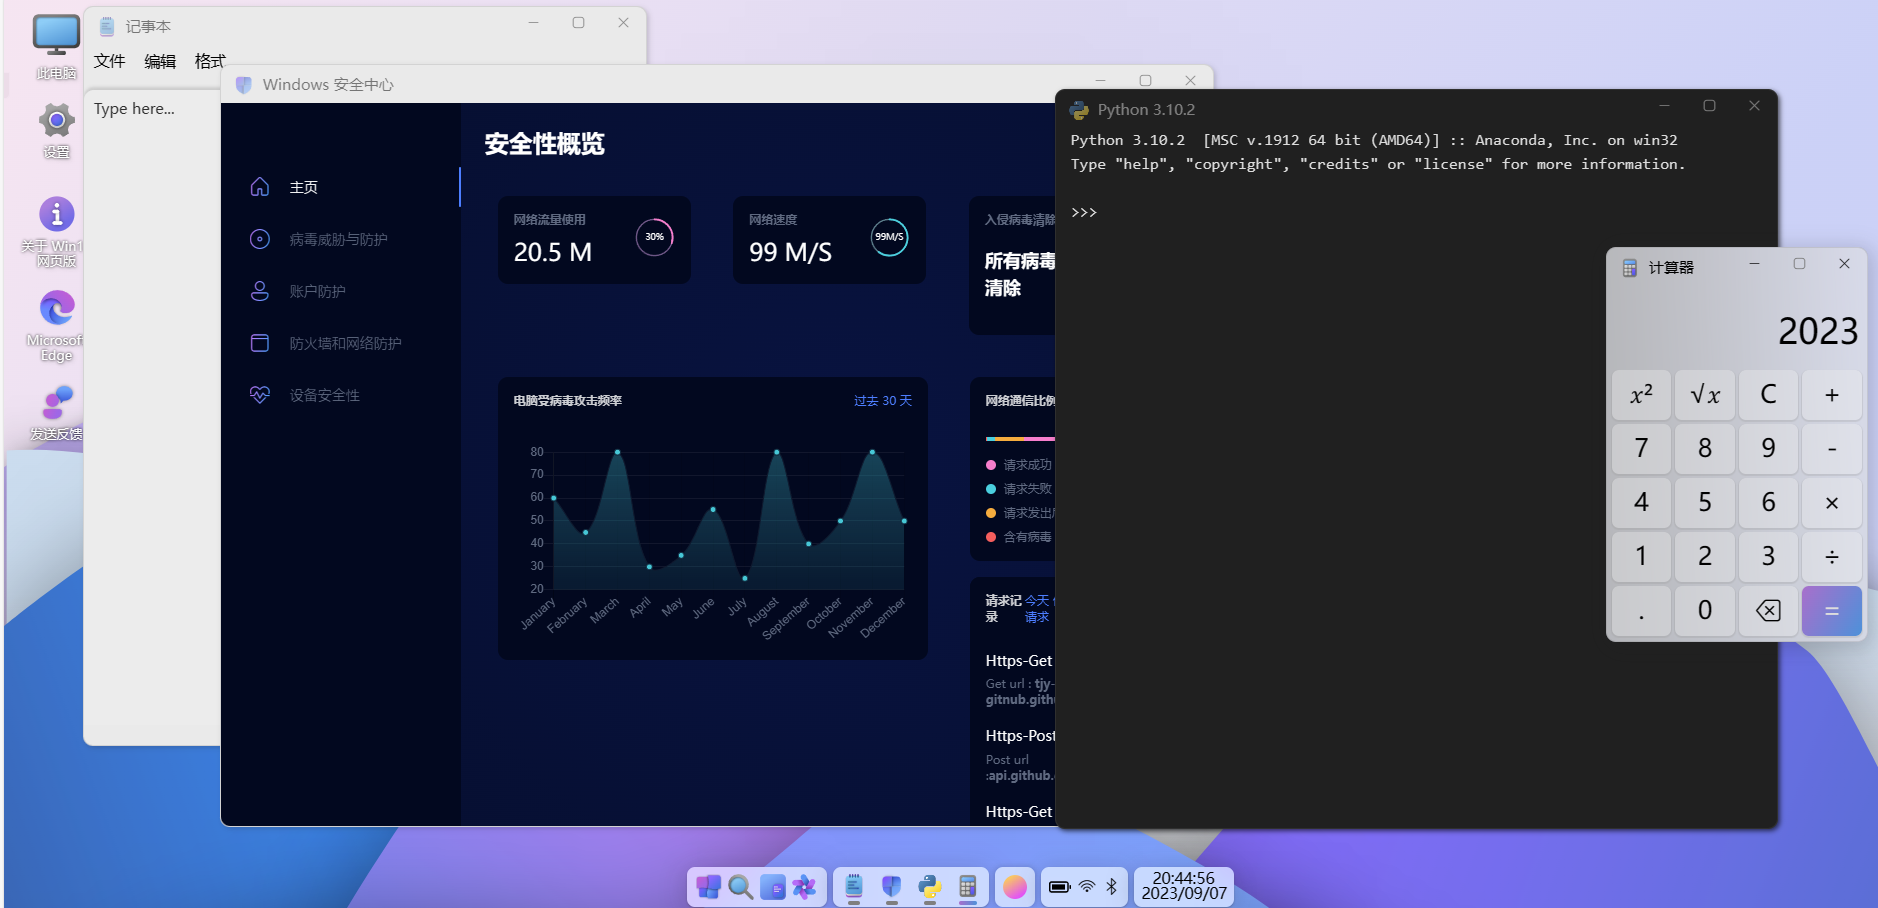The image size is (1878, 908).
Task: Click the √x square root button in Calculator
Action: pyautogui.click(x=1705, y=394)
